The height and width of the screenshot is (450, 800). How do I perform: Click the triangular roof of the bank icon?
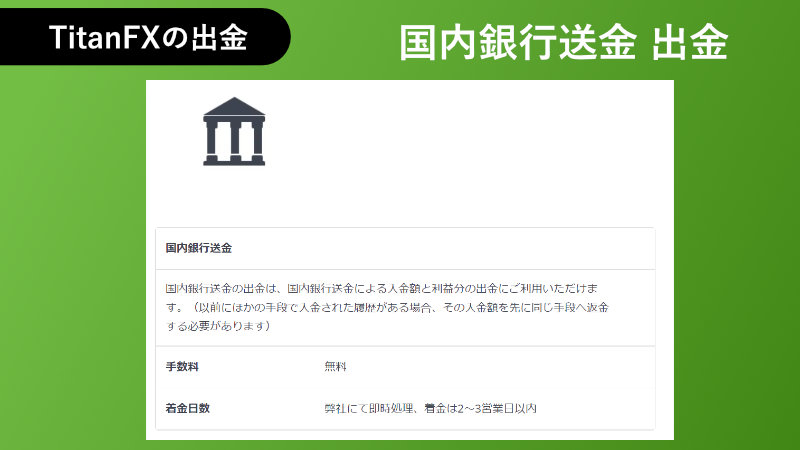234,107
